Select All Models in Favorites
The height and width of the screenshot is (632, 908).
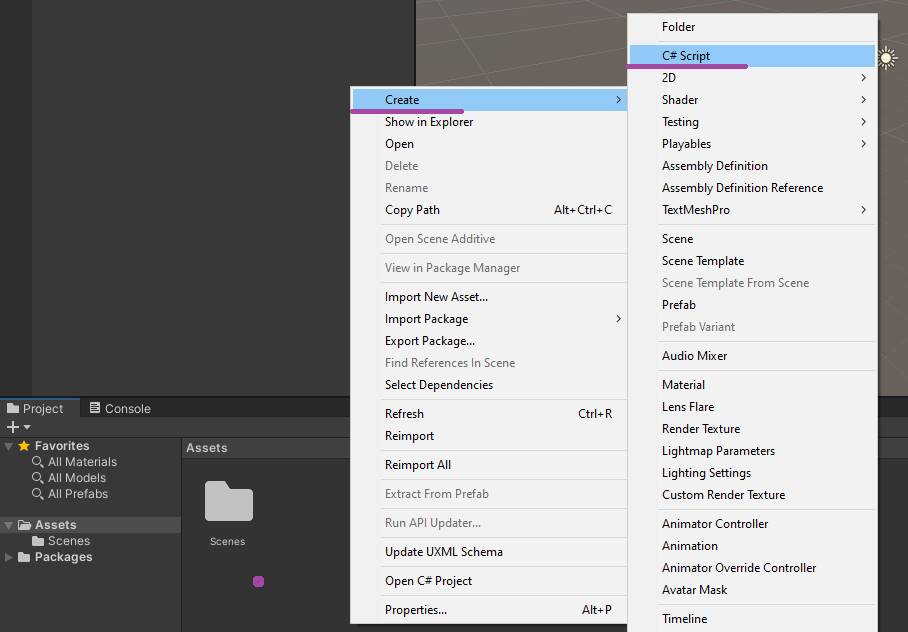77,478
